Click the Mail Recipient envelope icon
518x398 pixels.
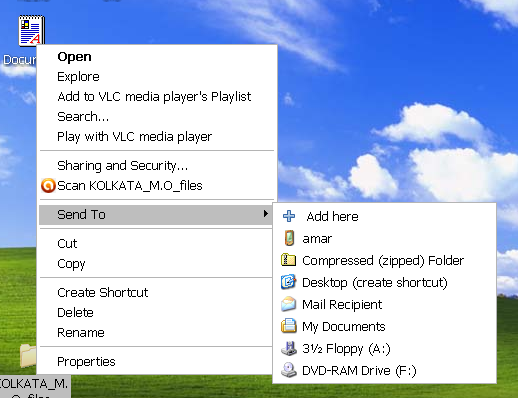pyautogui.click(x=288, y=304)
